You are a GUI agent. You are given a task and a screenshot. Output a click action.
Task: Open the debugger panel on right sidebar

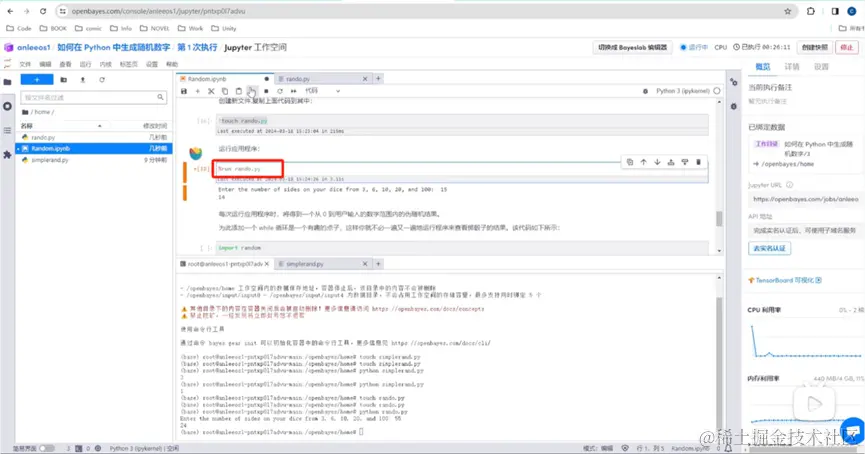tap(734, 106)
